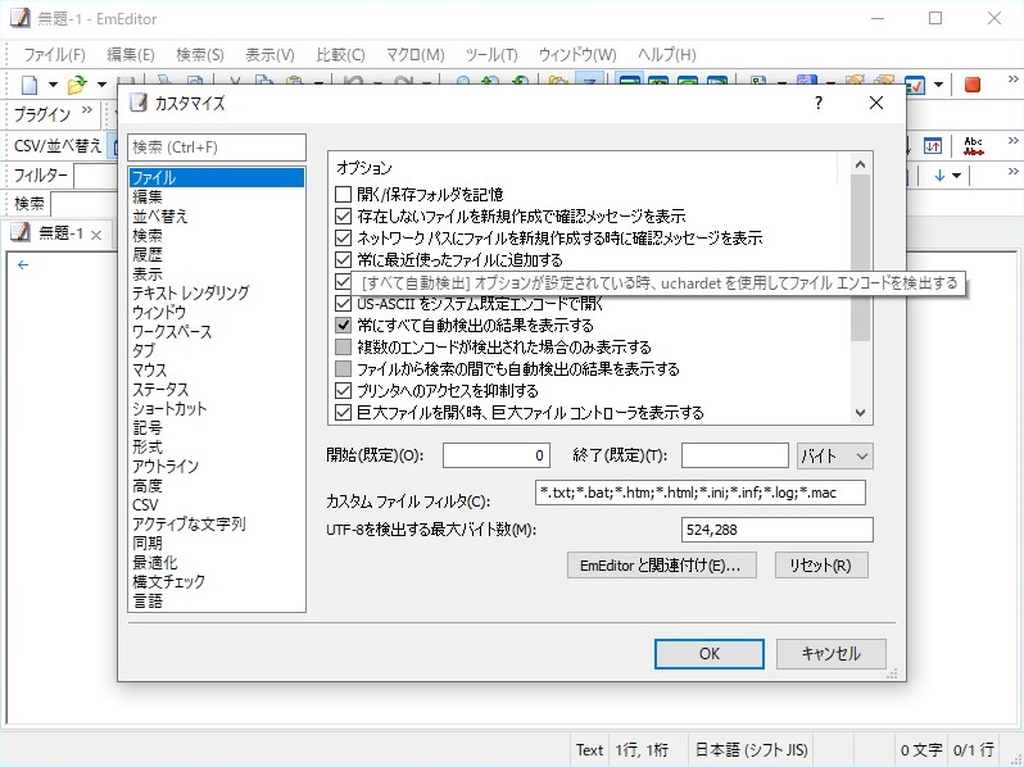The image size is (1024, 767).
Task: Disable 常にすべて自動検出の結果を表示する
Action: click(343, 324)
